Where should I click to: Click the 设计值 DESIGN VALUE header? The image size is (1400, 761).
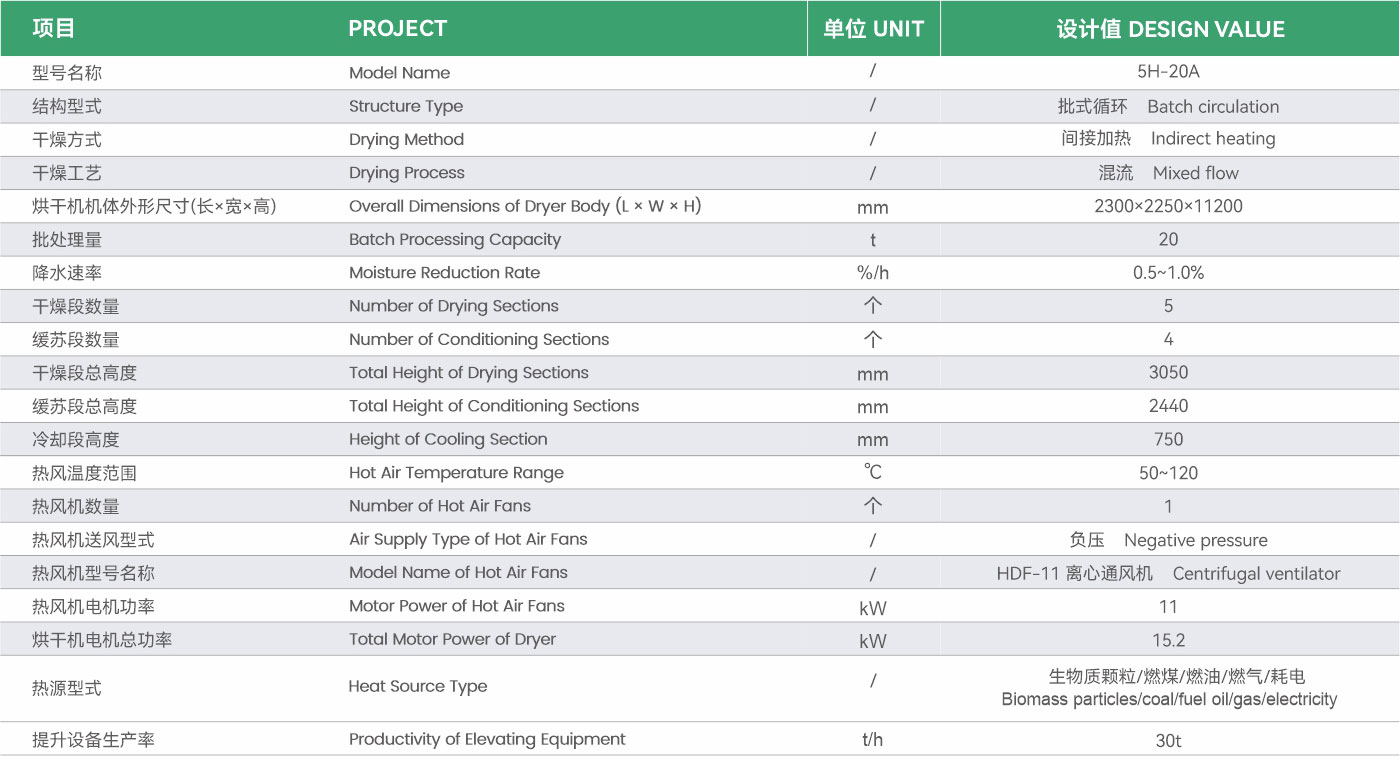[x=1170, y=29]
